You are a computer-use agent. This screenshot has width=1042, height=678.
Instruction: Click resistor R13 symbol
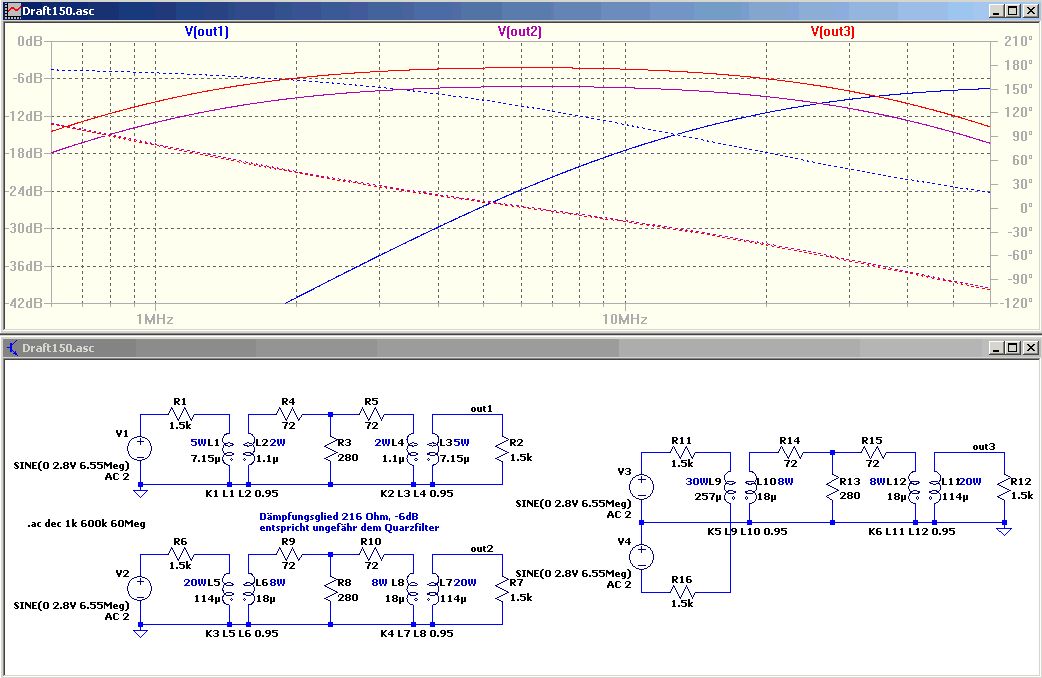click(x=832, y=490)
